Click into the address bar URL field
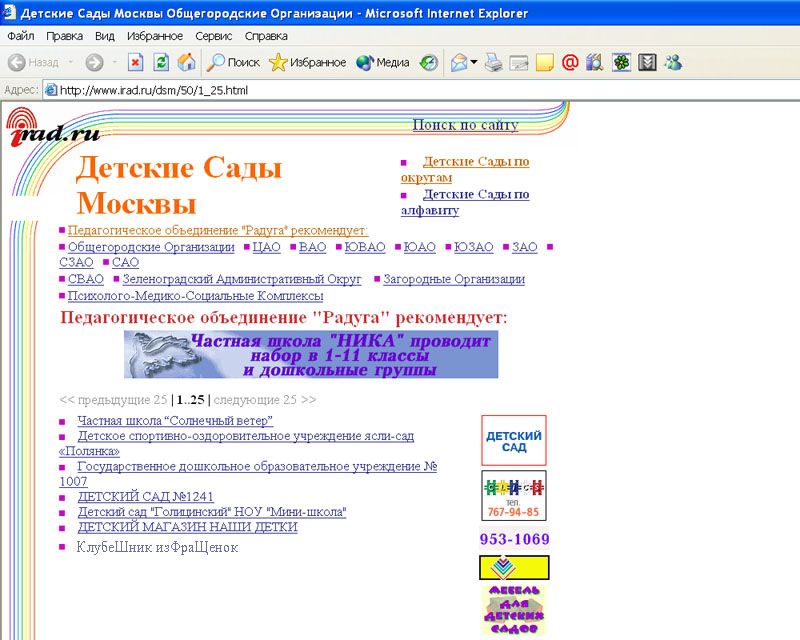This screenshot has height=640, width=800. [400, 90]
